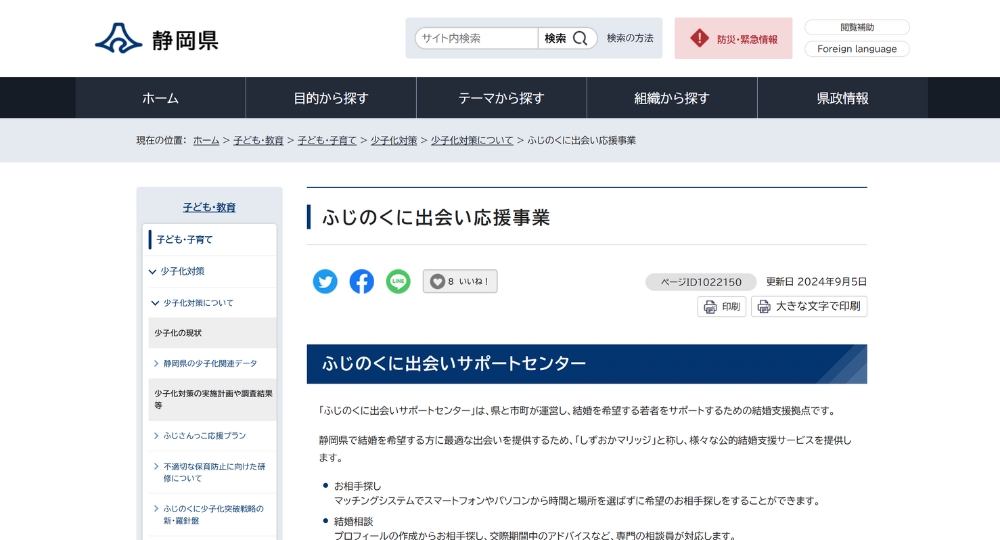The height and width of the screenshot is (540, 1000).
Task: Open テーマから探す menu
Action: pos(501,98)
